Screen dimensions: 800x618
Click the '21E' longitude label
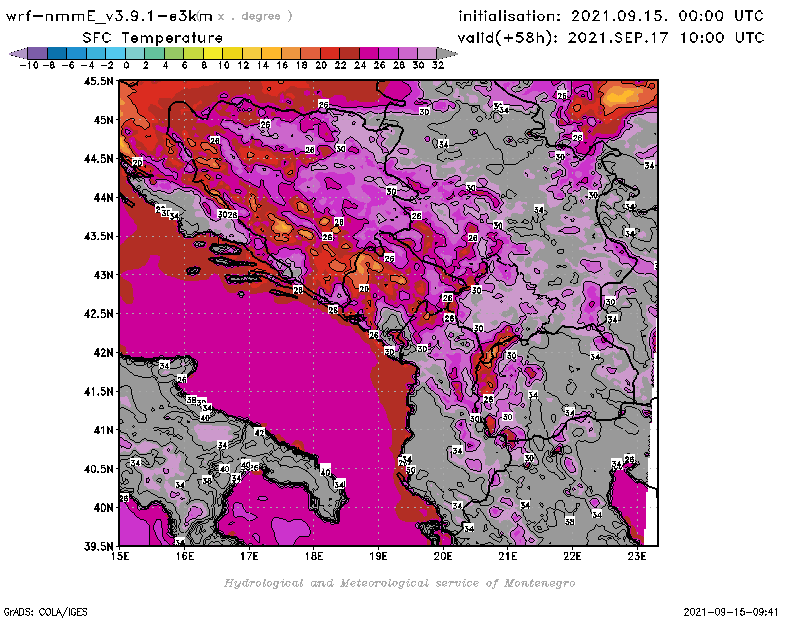[x=508, y=556]
